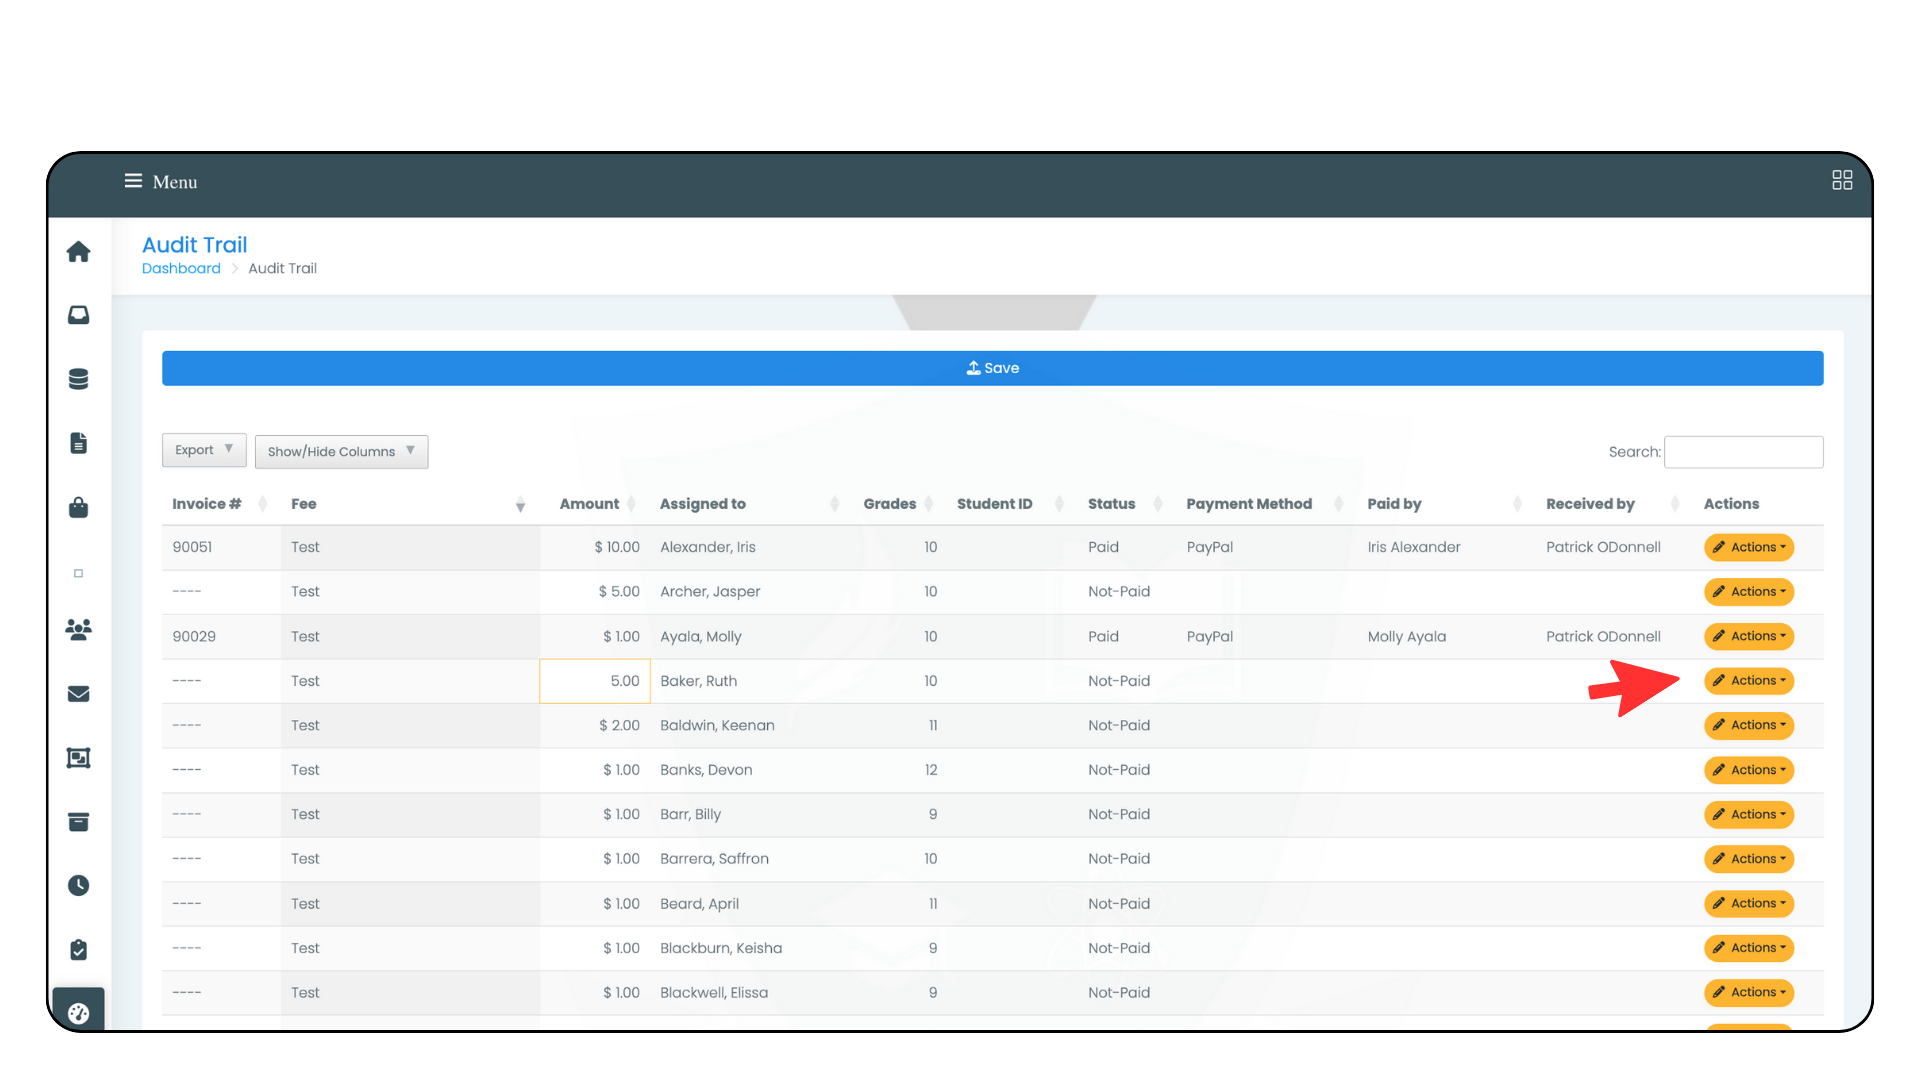The height and width of the screenshot is (1080, 1920).
Task: Click the small square sidebar icon
Action: [78, 573]
